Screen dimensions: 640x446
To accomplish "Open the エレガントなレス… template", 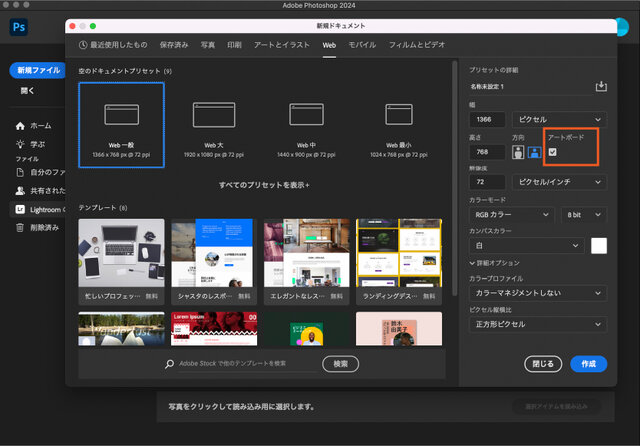I will pyautogui.click(x=307, y=262).
